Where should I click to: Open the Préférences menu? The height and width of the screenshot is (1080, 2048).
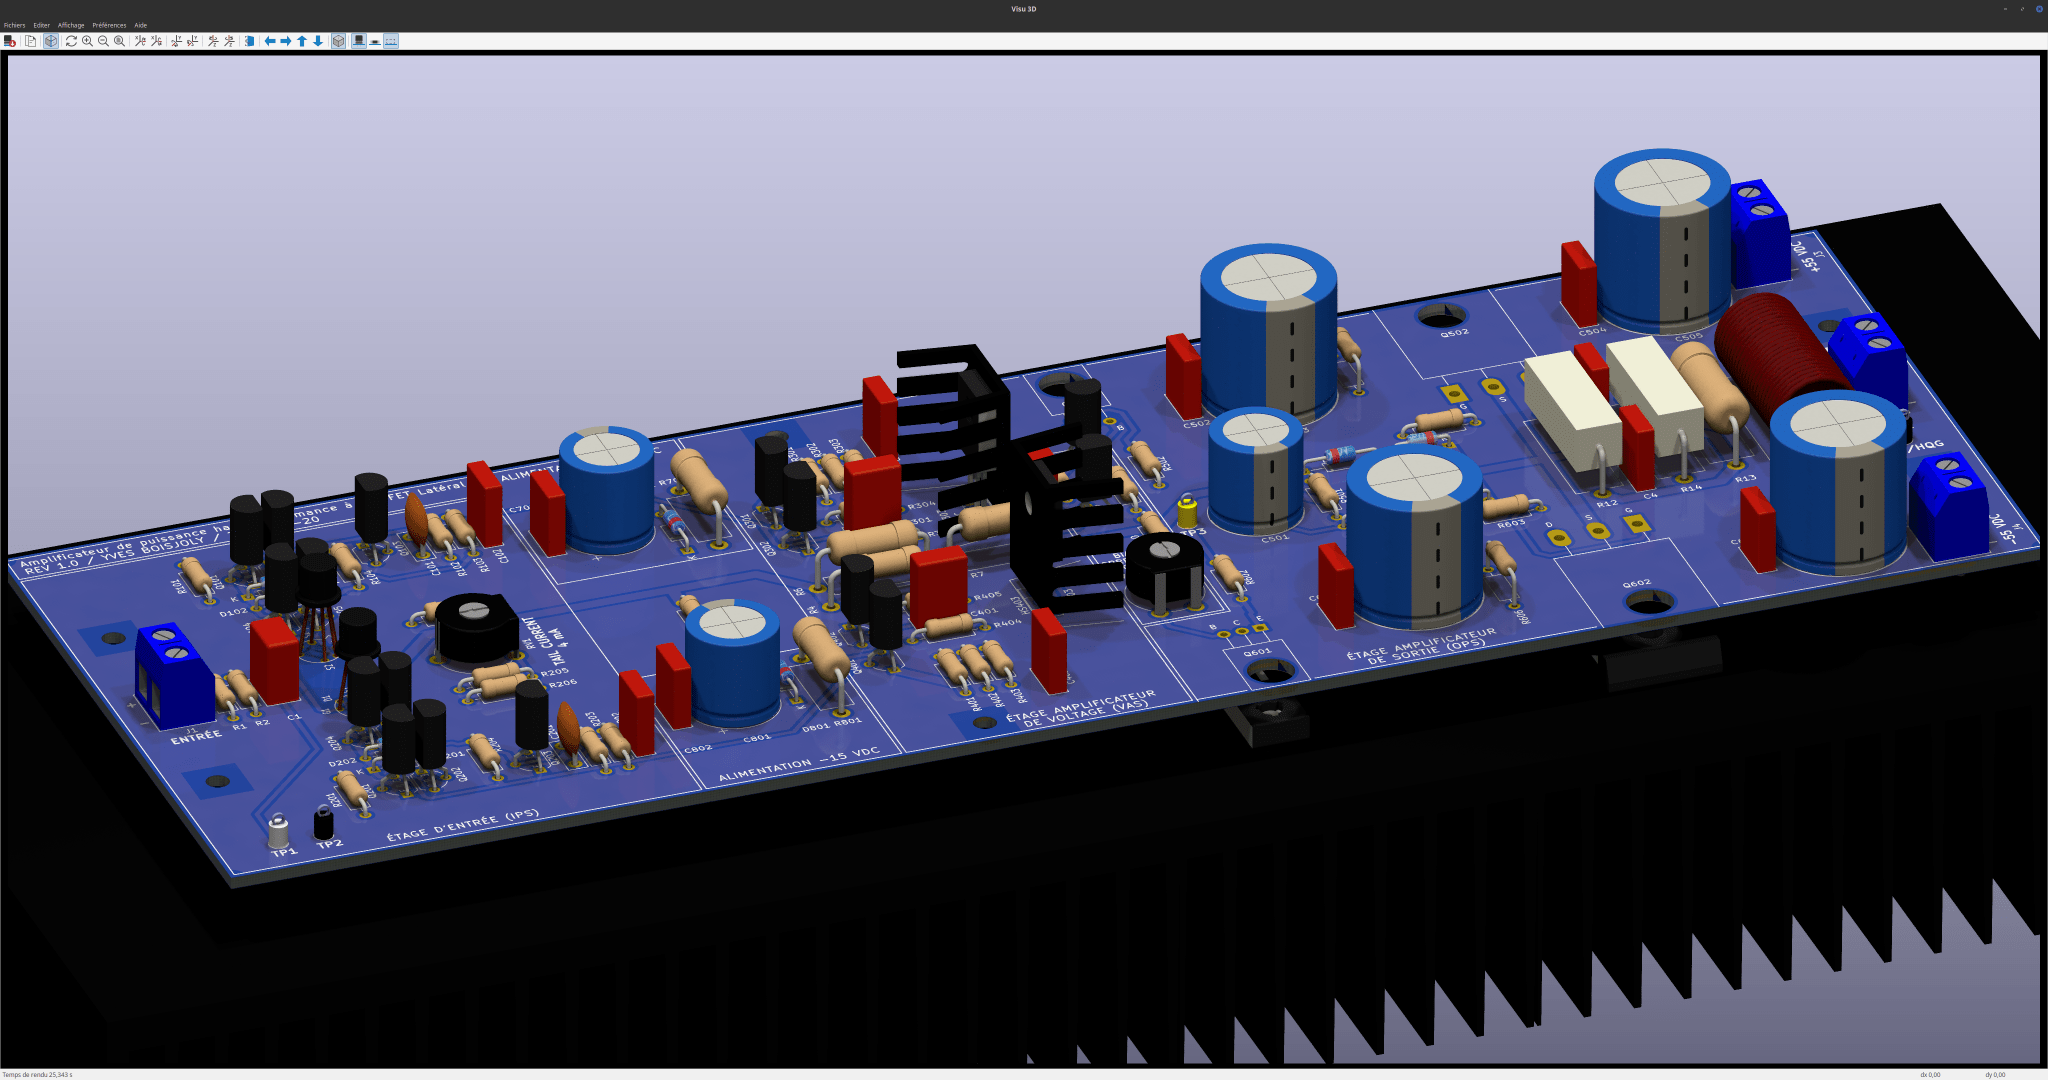pyautogui.click(x=109, y=25)
